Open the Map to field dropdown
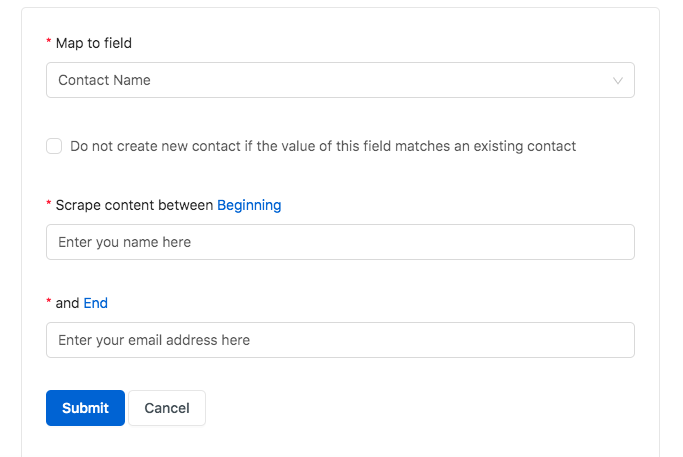The width and height of the screenshot is (683, 457). [340, 80]
